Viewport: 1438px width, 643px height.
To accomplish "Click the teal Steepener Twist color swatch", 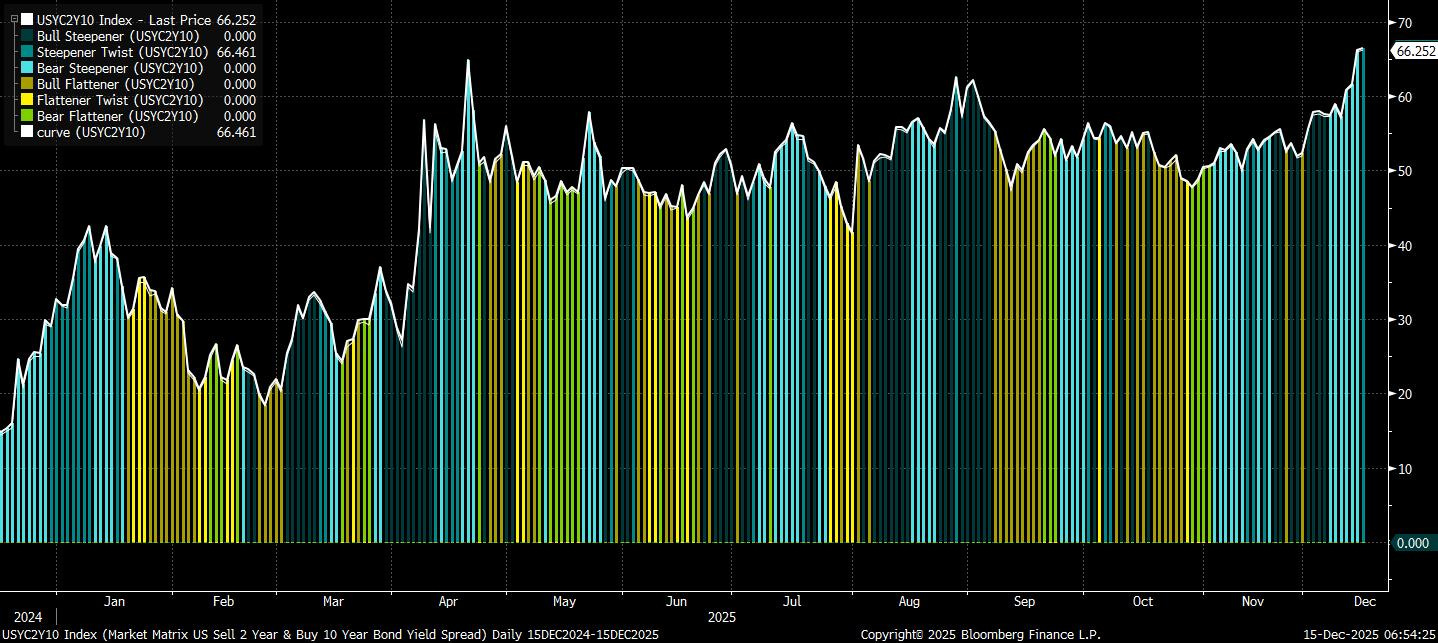I will pos(26,52).
